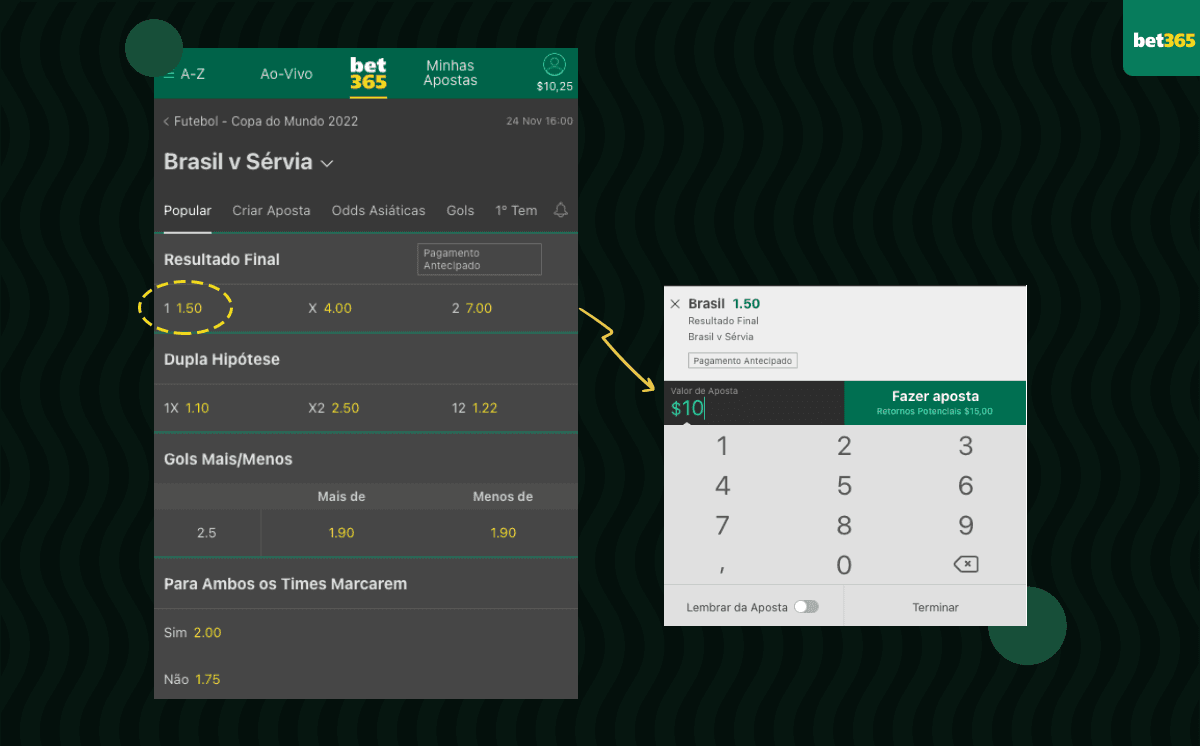This screenshot has width=1200, height=746.
Task: Click Terminar button
Action: pyautogui.click(x=935, y=607)
